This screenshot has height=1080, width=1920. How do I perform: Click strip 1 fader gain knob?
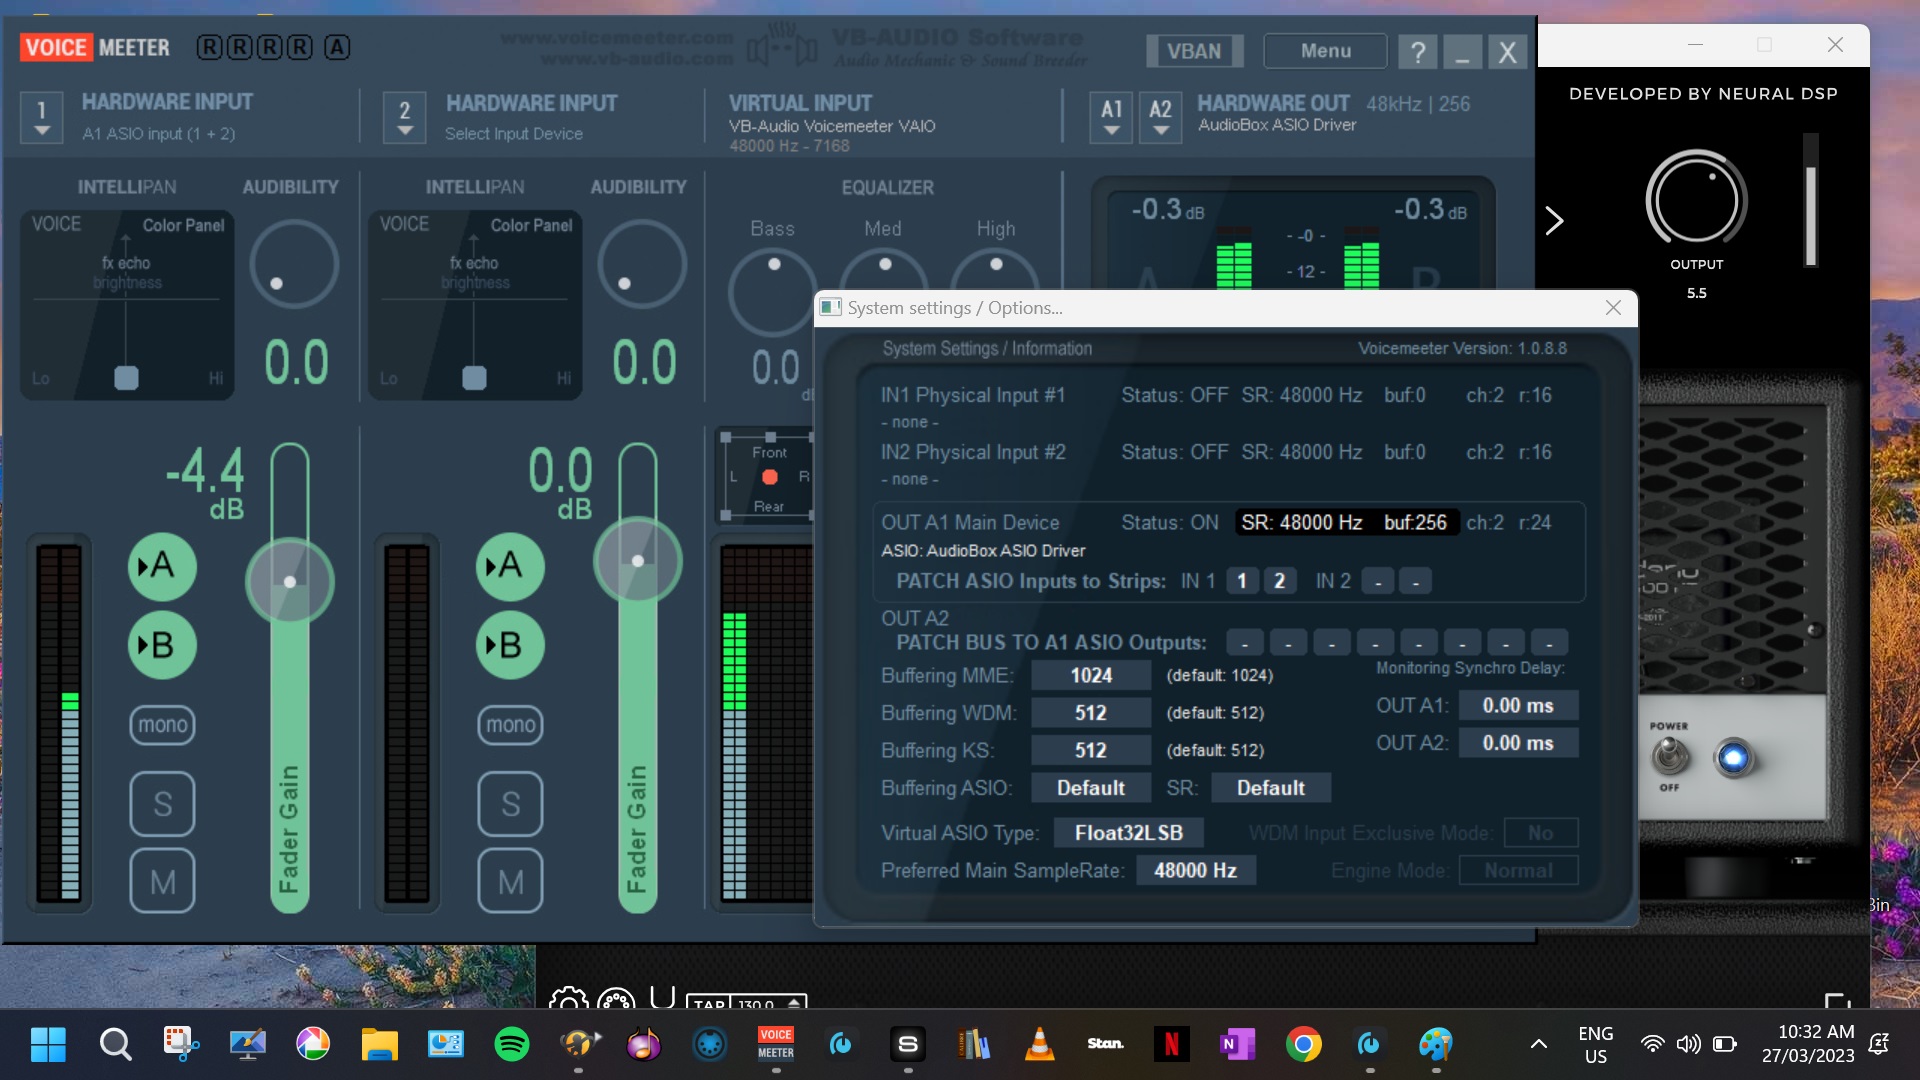click(x=290, y=581)
